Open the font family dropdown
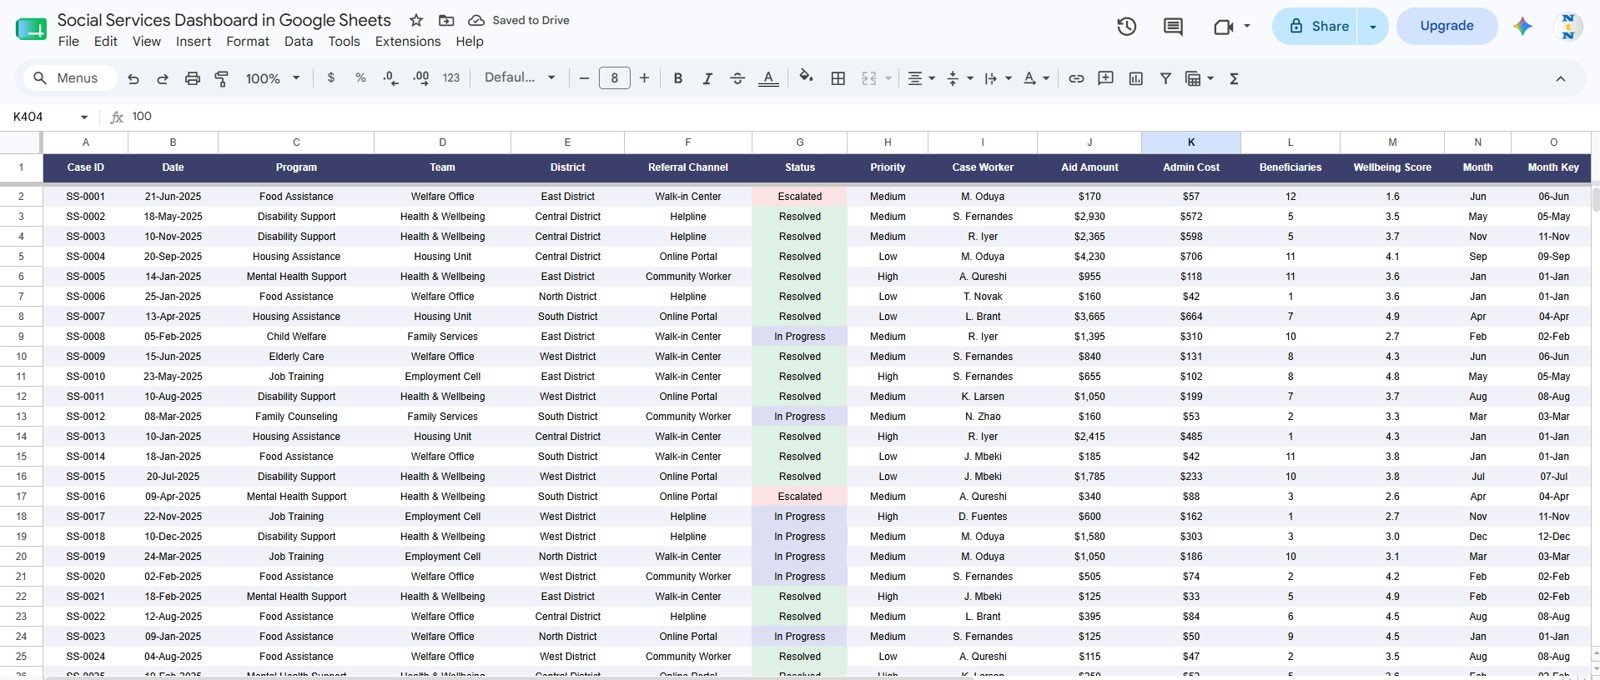This screenshot has height=680, width=1600. 519,78
